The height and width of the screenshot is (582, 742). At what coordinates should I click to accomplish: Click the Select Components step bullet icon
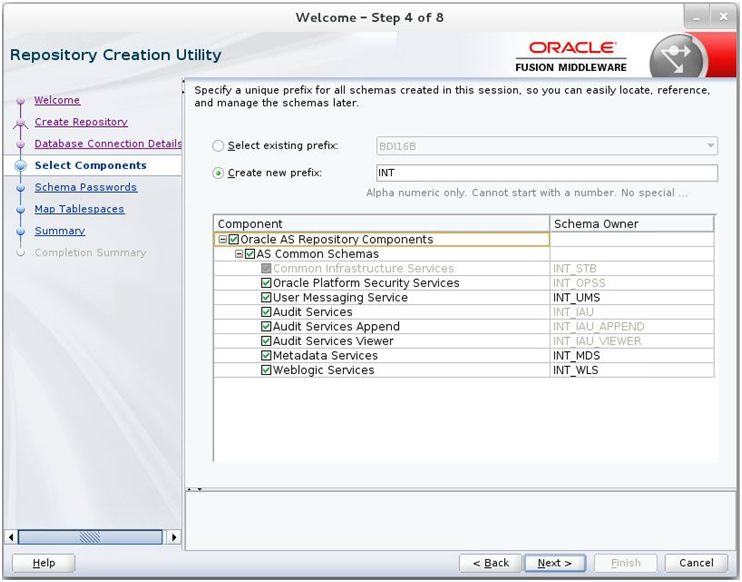(20, 166)
